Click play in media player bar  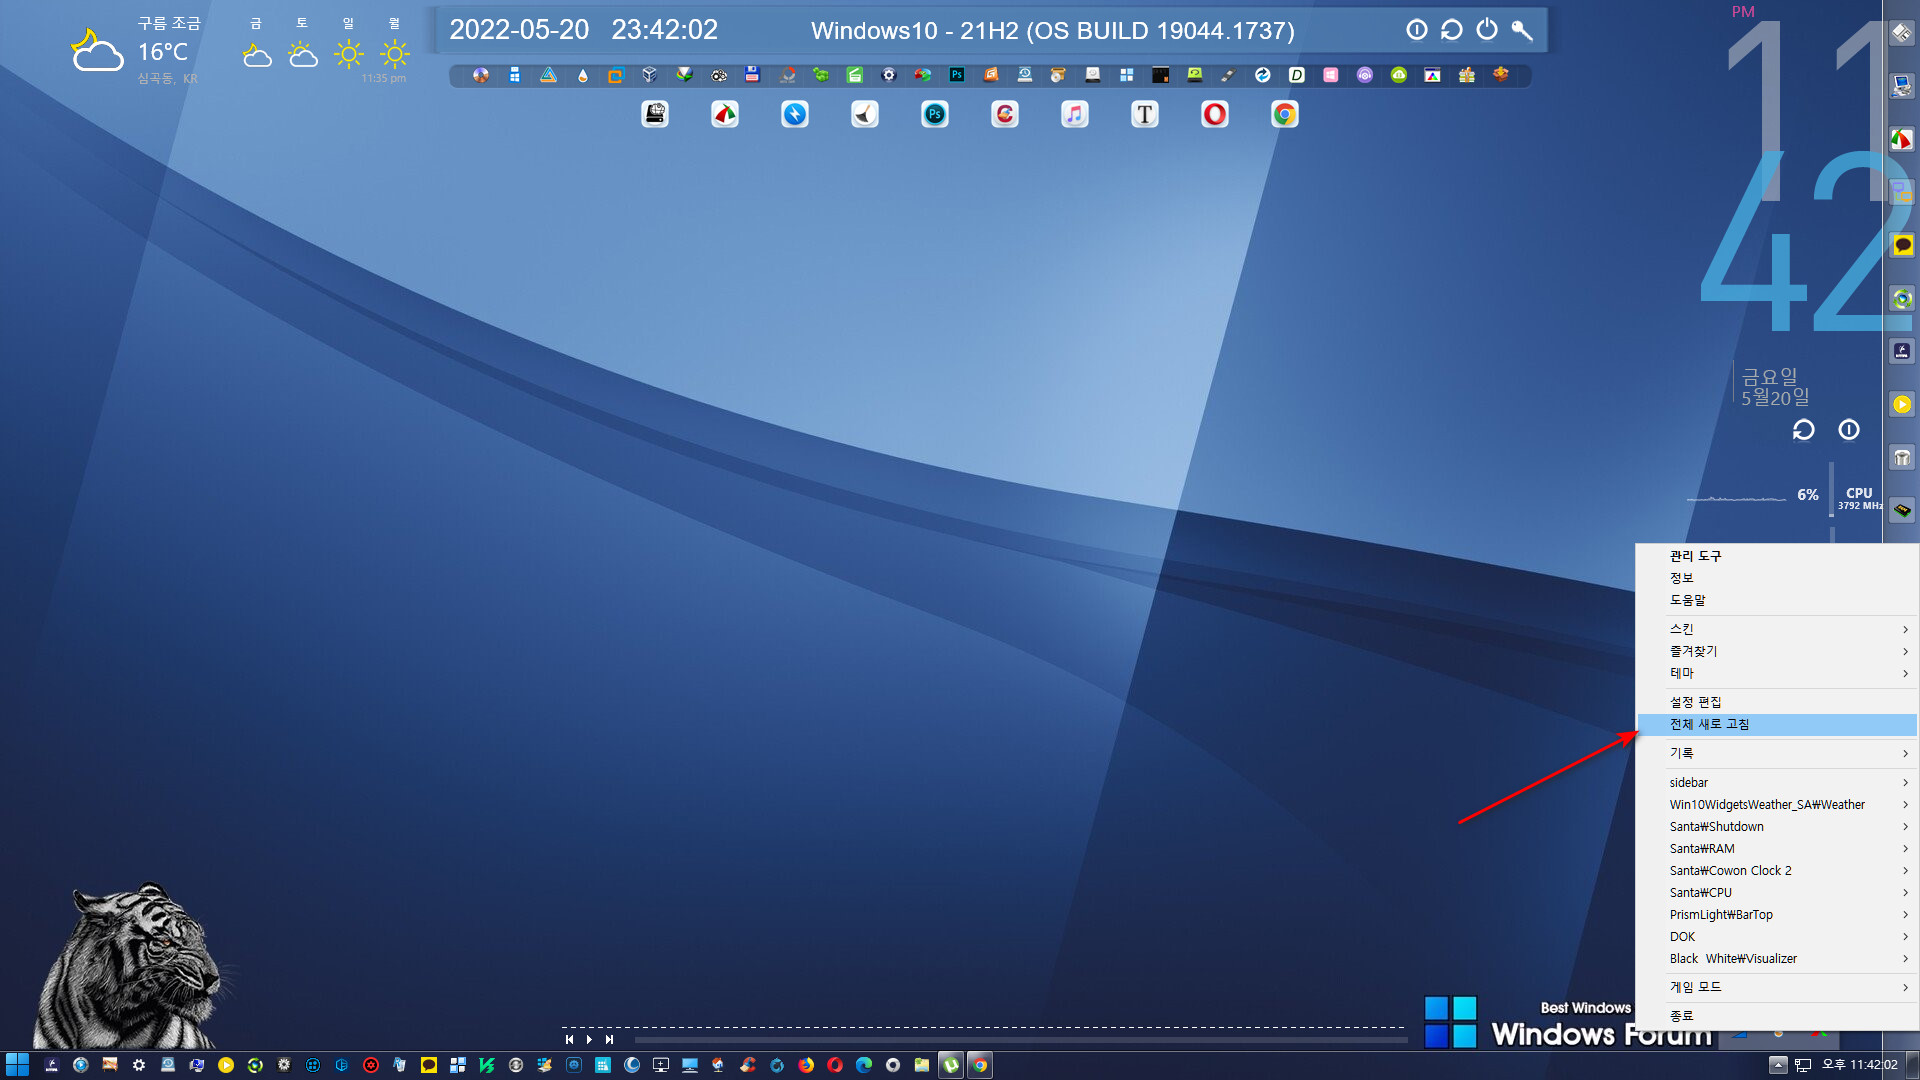[589, 1040]
